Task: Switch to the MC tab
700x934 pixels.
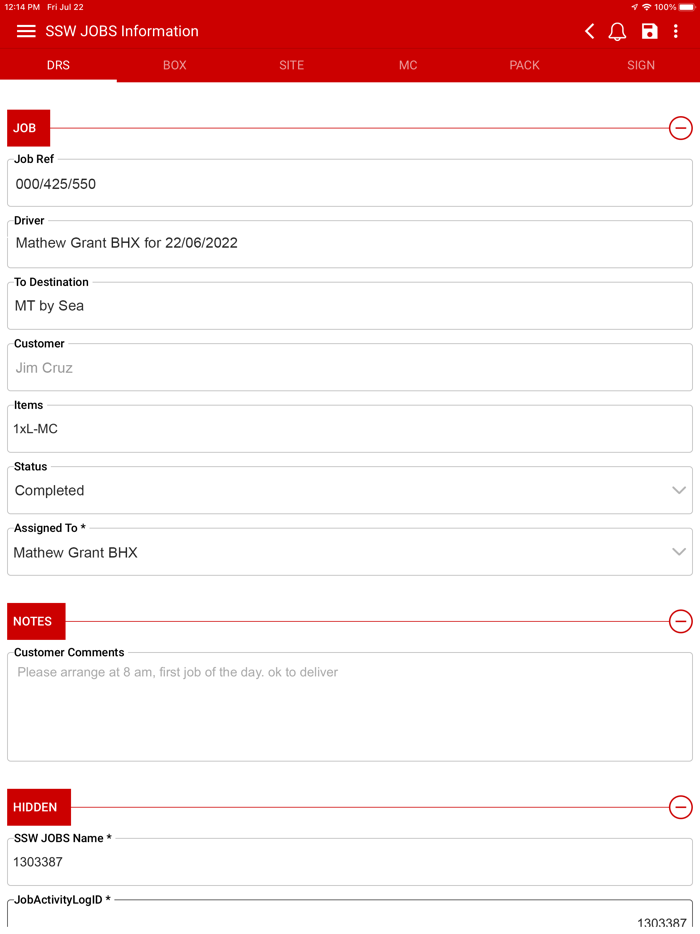Action: coord(408,65)
